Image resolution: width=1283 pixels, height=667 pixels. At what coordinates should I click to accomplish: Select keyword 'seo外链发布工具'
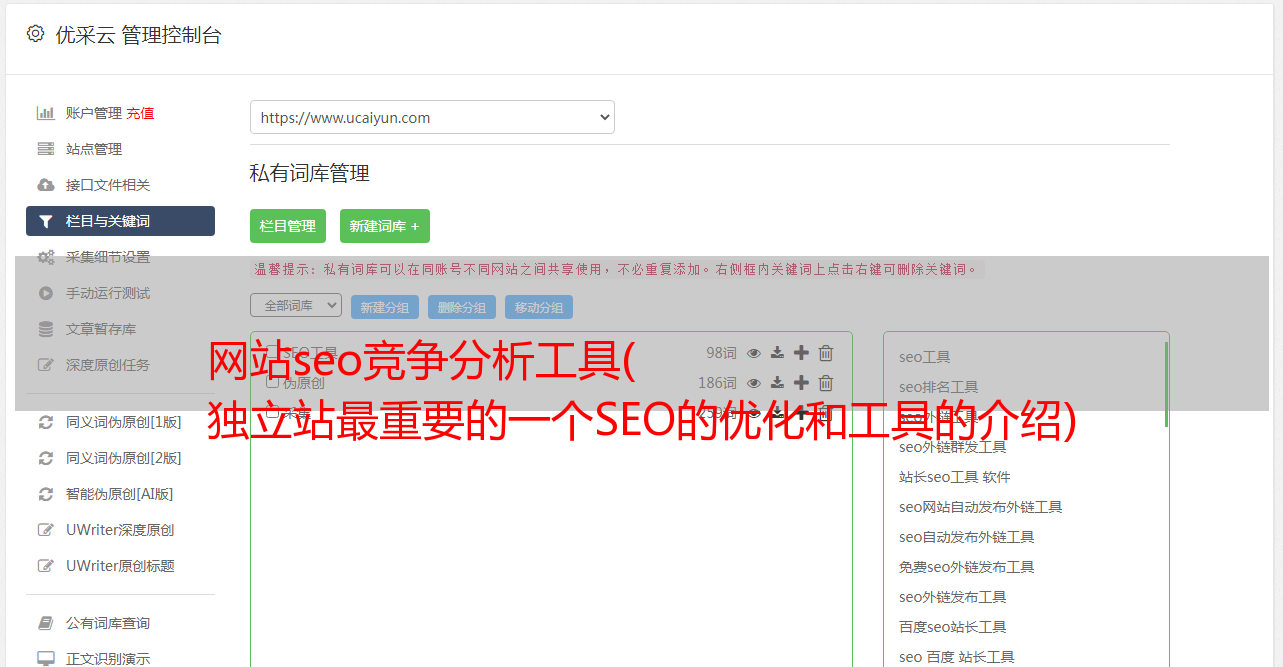coord(953,597)
